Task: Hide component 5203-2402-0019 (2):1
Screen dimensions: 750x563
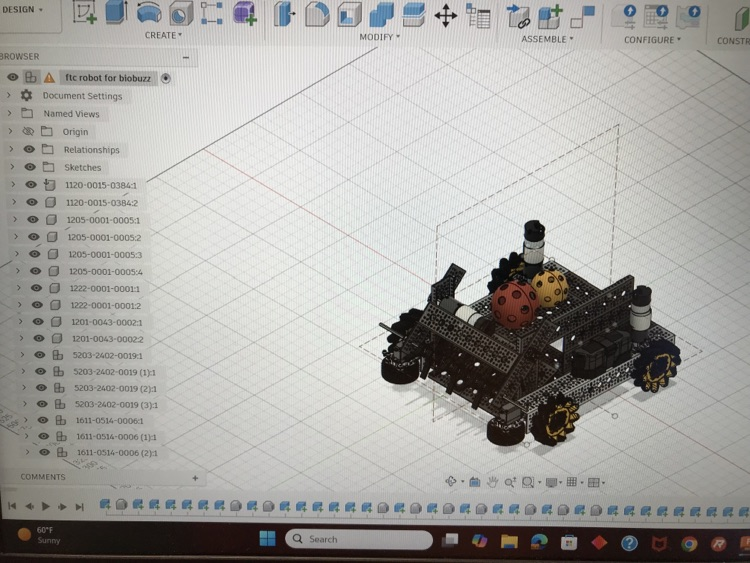Action: 42,388
